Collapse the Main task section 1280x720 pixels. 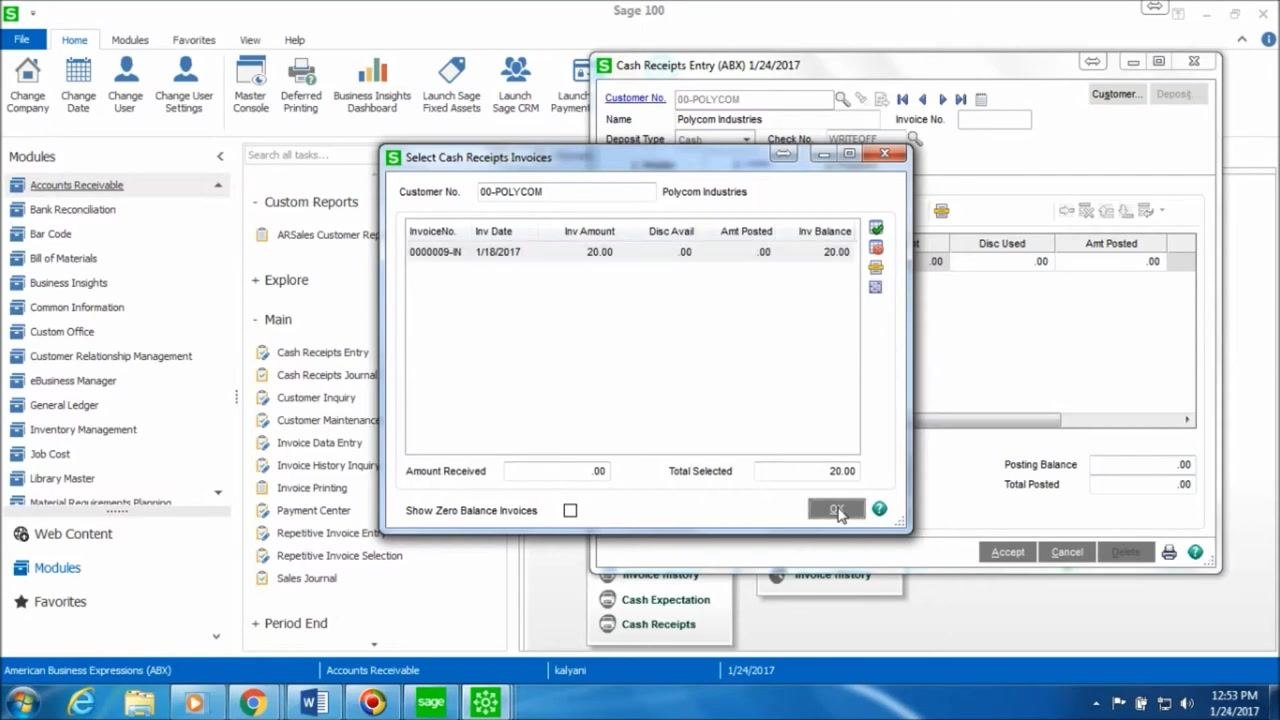pyautogui.click(x=255, y=319)
